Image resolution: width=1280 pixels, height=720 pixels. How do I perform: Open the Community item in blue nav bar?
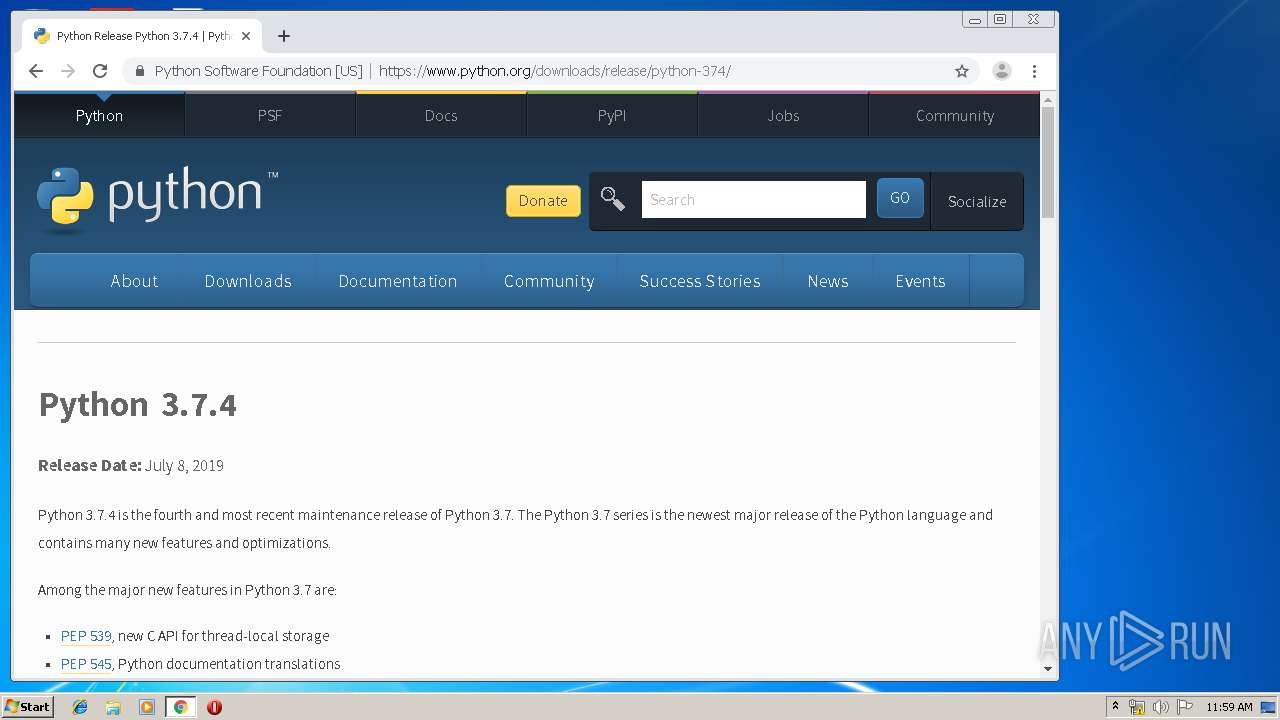(549, 281)
